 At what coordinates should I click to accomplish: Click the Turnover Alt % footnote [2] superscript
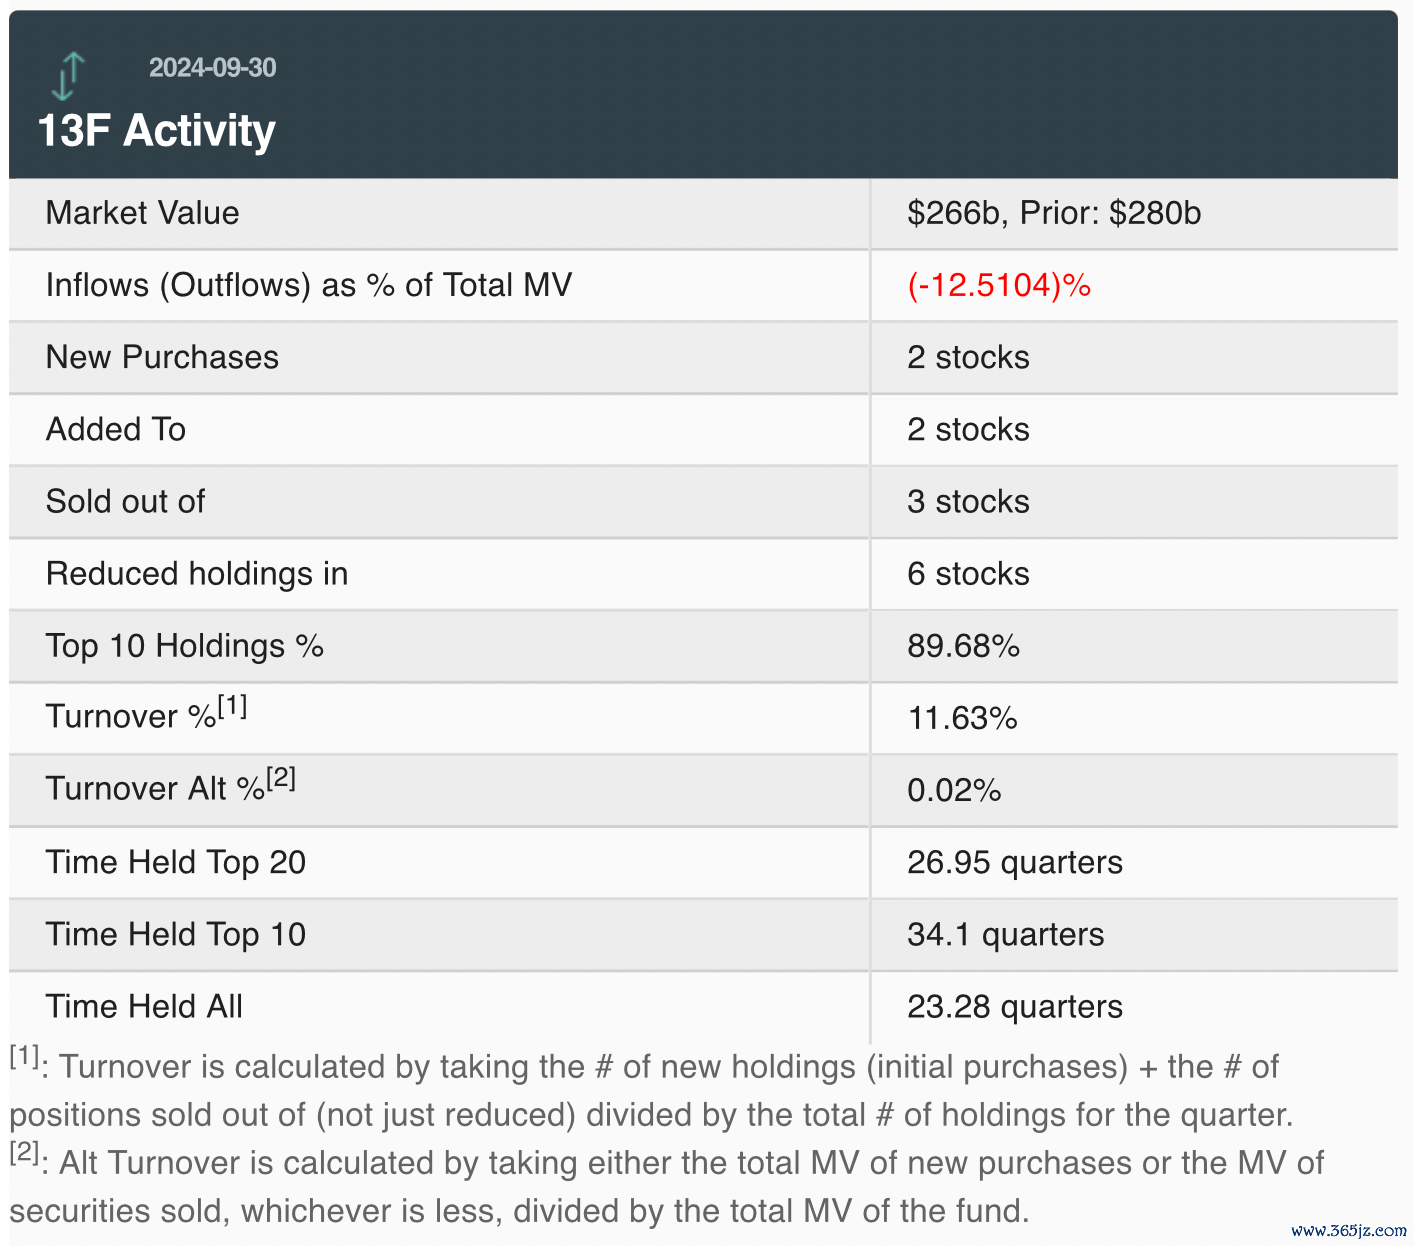click(x=281, y=779)
